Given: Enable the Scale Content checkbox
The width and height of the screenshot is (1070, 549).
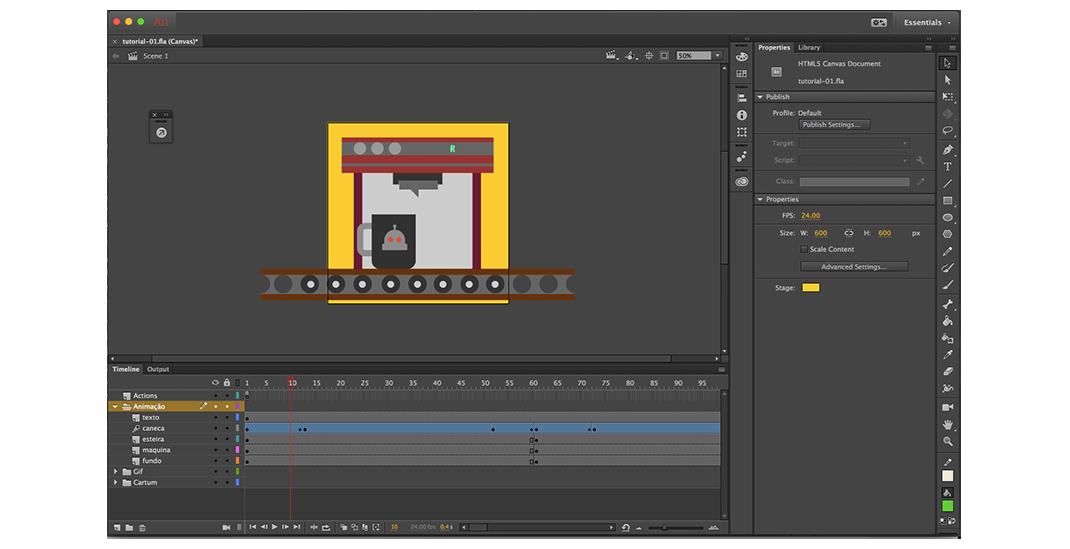Looking at the screenshot, I should pyautogui.click(x=804, y=249).
